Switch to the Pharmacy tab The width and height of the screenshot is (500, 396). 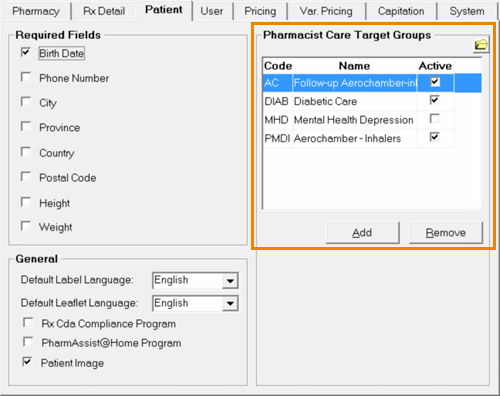(x=36, y=11)
